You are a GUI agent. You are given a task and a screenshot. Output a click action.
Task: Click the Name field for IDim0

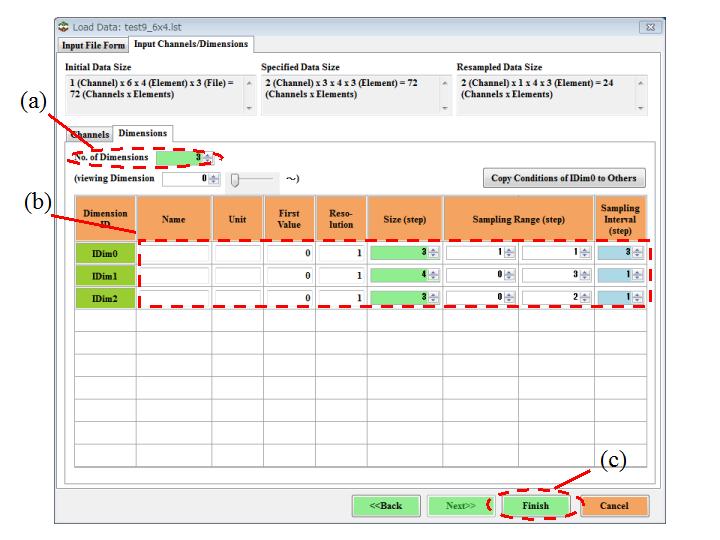174,254
